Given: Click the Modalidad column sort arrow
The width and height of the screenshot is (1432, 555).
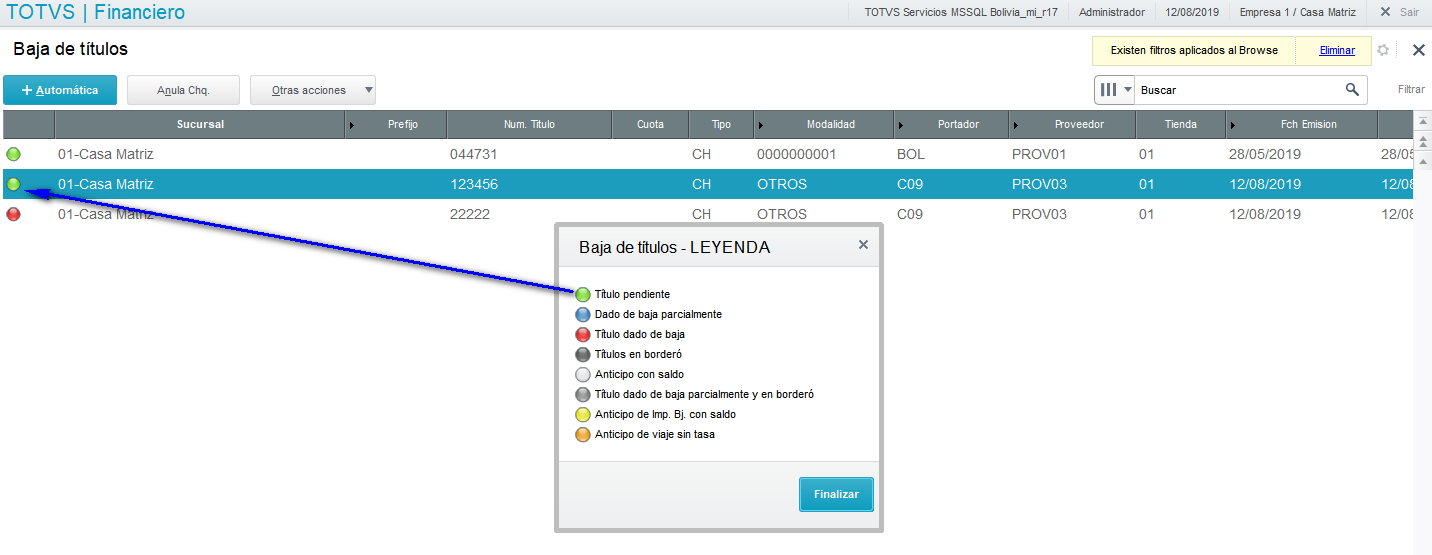Looking at the screenshot, I should click(x=761, y=125).
